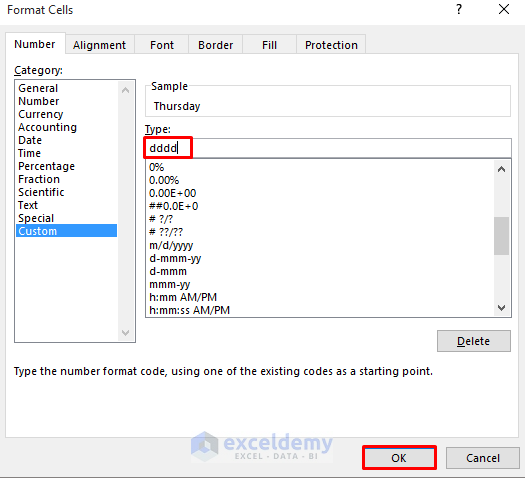Select the Date category
This screenshot has height=478, width=525.
pos(67,140)
